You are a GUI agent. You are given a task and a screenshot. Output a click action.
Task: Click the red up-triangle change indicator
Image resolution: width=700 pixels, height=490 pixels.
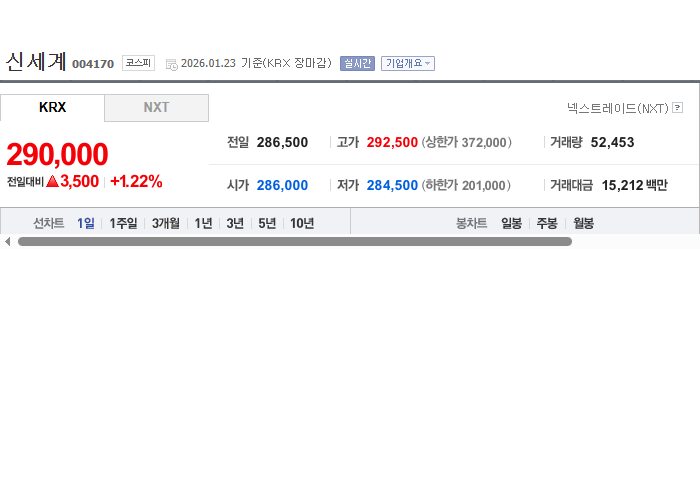pyautogui.click(x=52, y=181)
